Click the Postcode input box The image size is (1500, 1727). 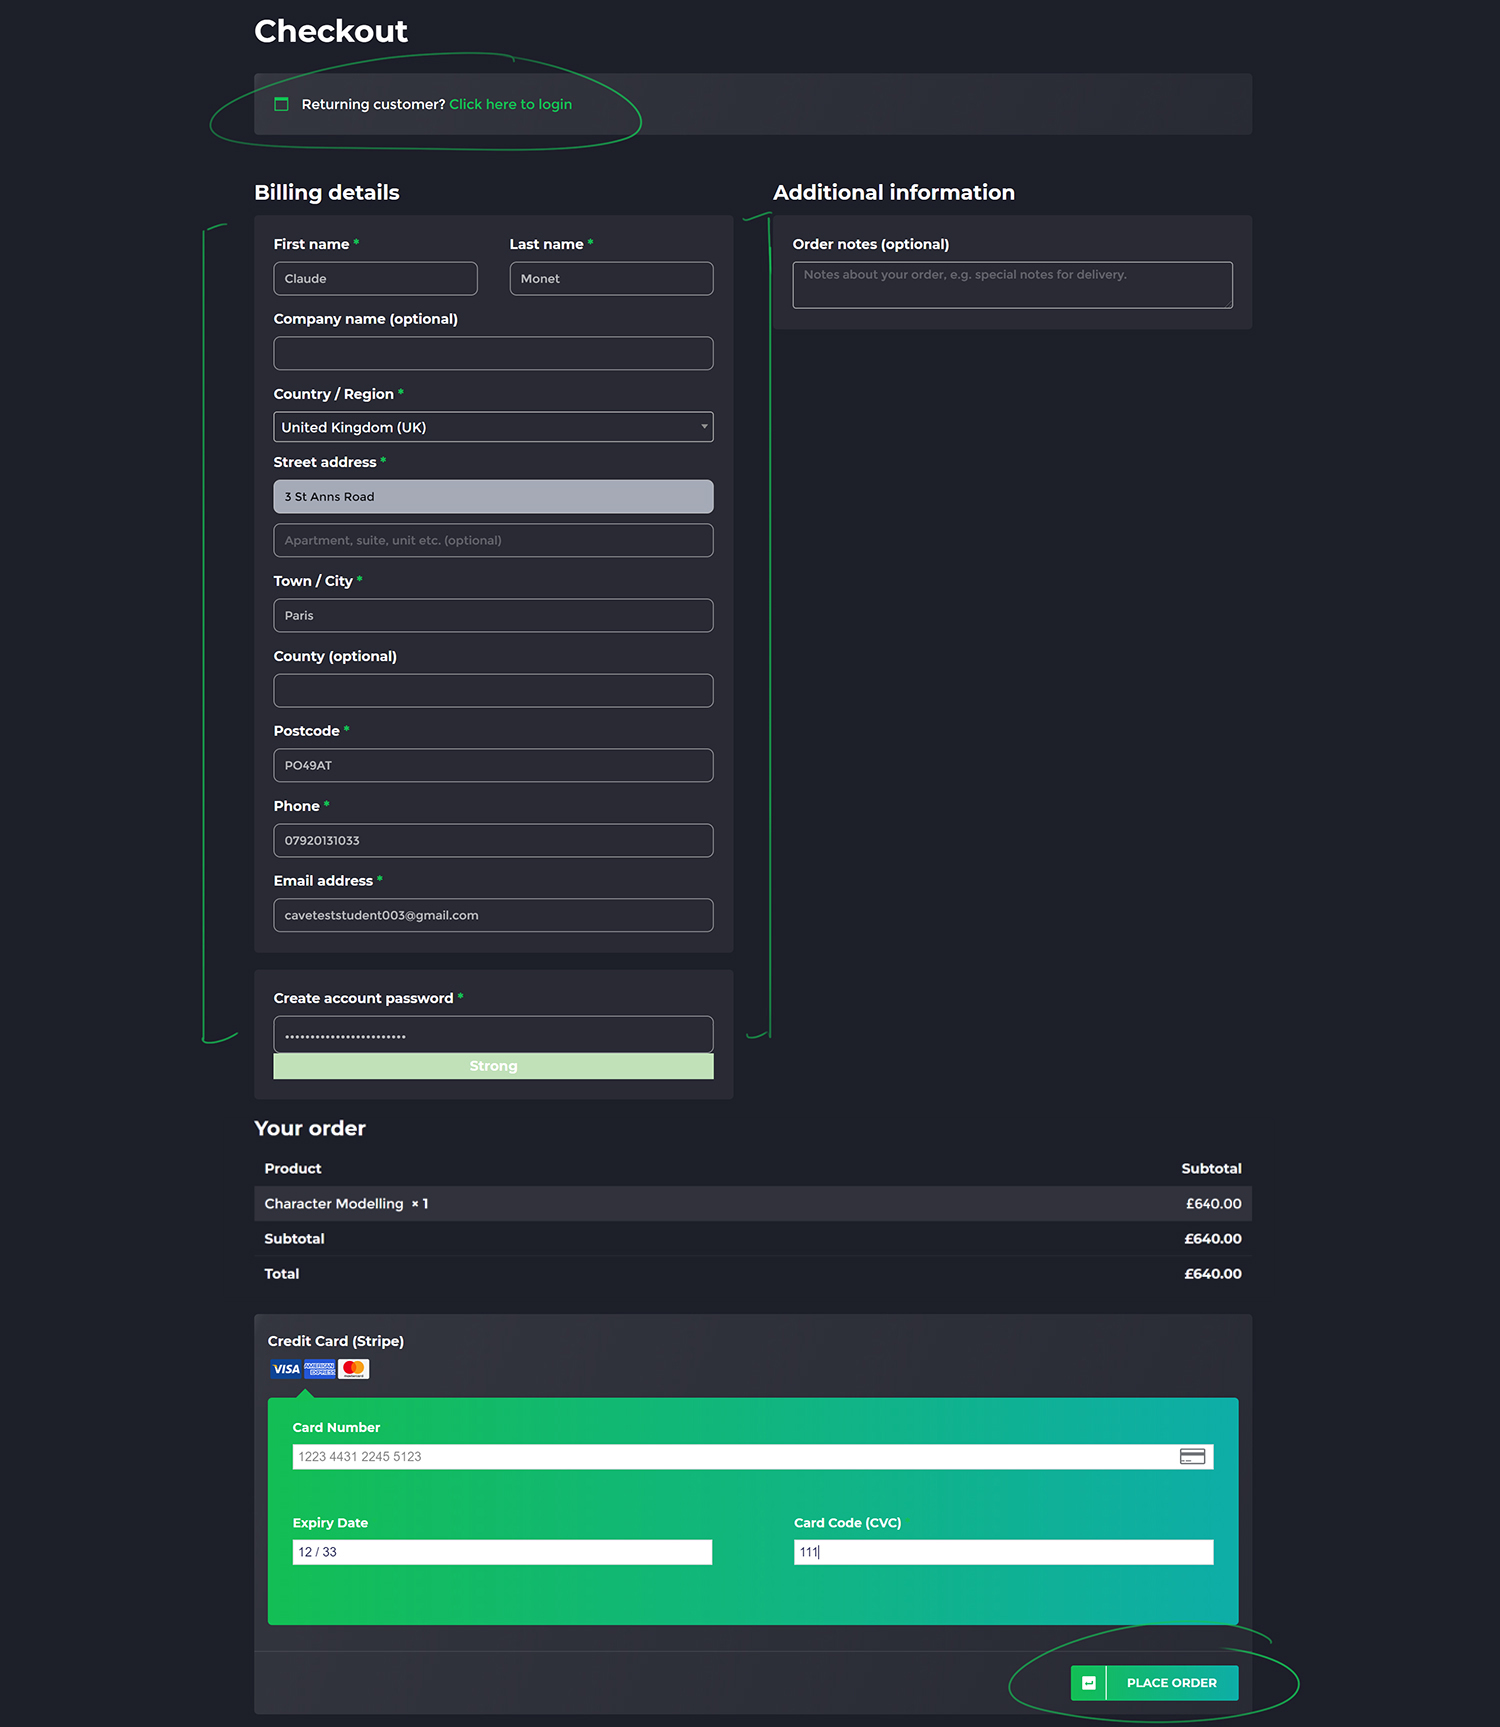point(493,766)
